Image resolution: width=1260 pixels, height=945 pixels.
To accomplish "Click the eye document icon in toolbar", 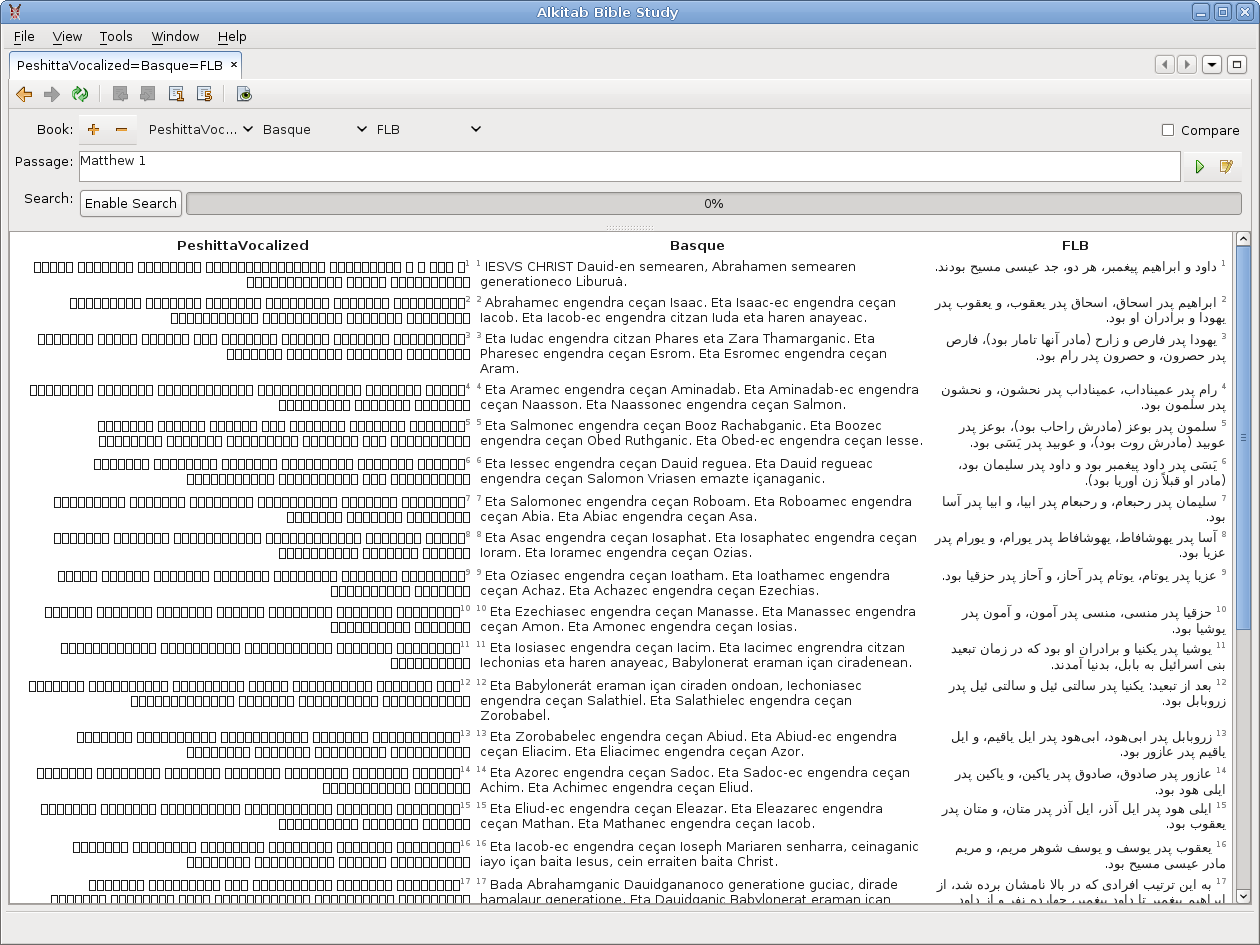I will 244,94.
